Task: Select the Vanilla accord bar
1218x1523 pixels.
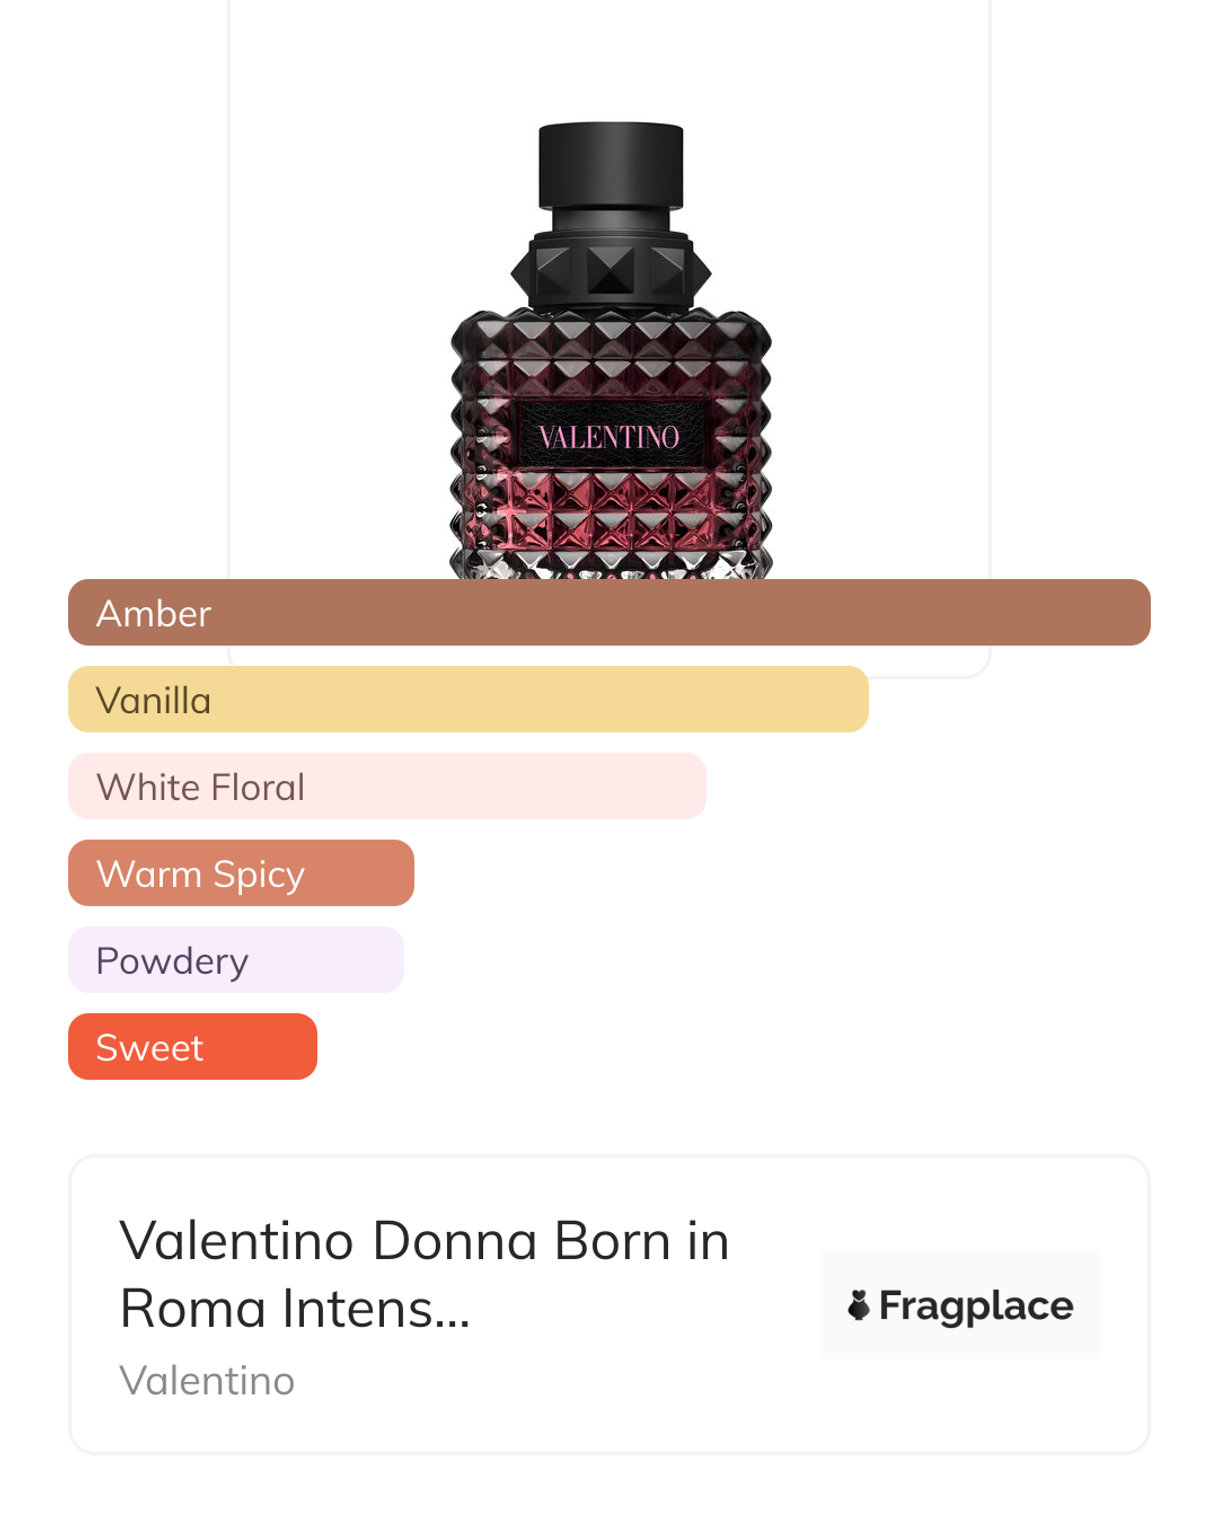Action: 468,699
